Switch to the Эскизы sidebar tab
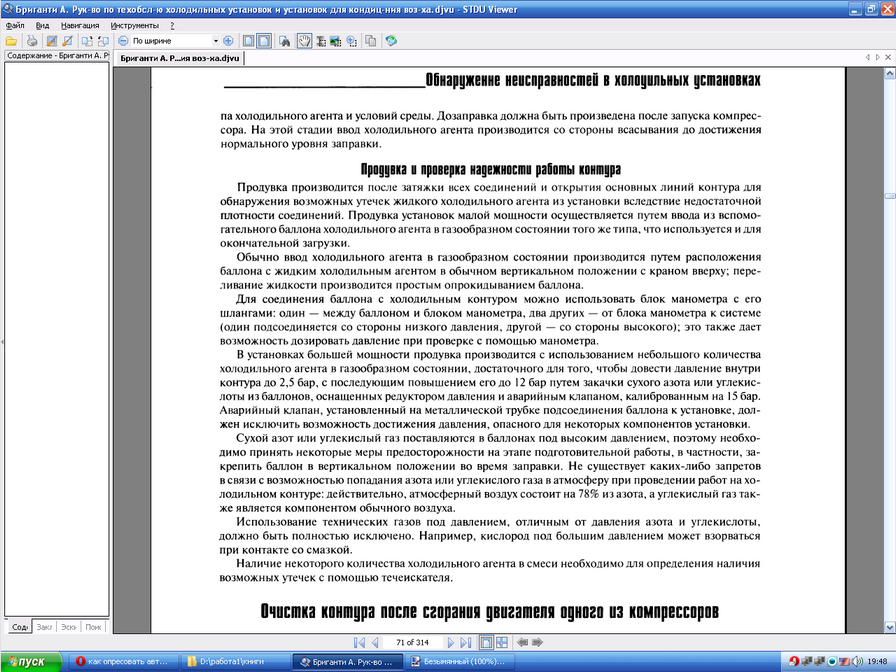 [x=69, y=627]
